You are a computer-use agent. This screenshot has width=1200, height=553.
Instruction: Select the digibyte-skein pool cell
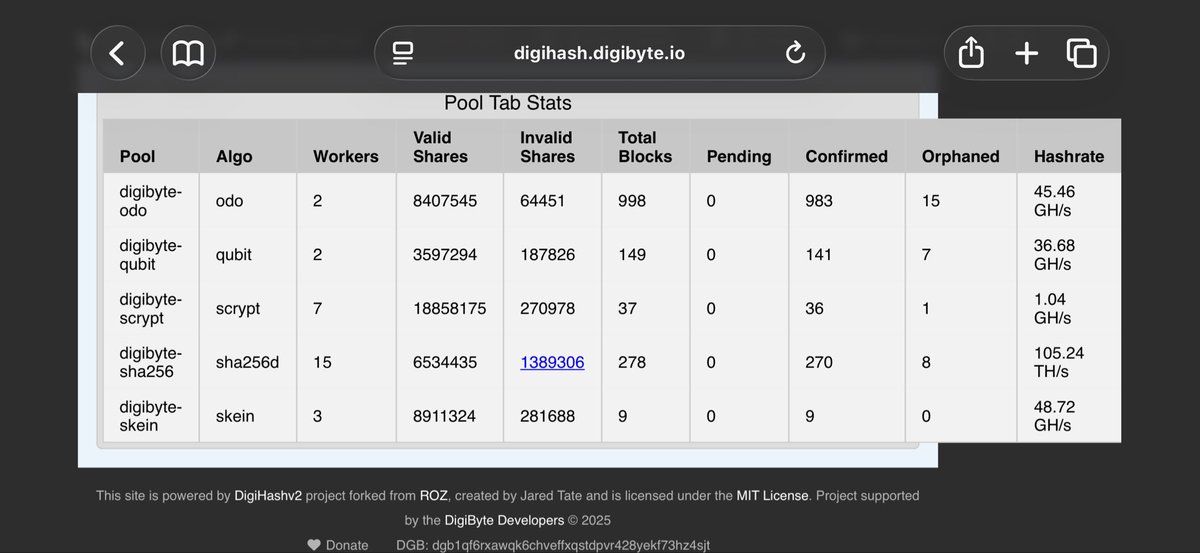click(151, 416)
